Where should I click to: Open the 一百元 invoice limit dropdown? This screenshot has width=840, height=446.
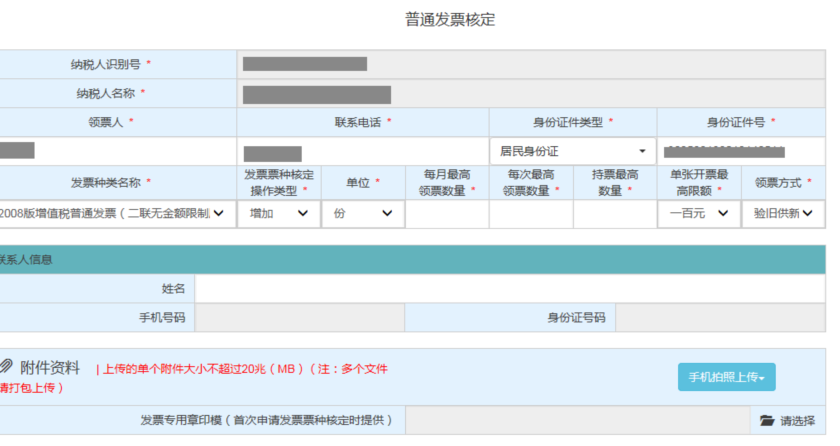698,213
